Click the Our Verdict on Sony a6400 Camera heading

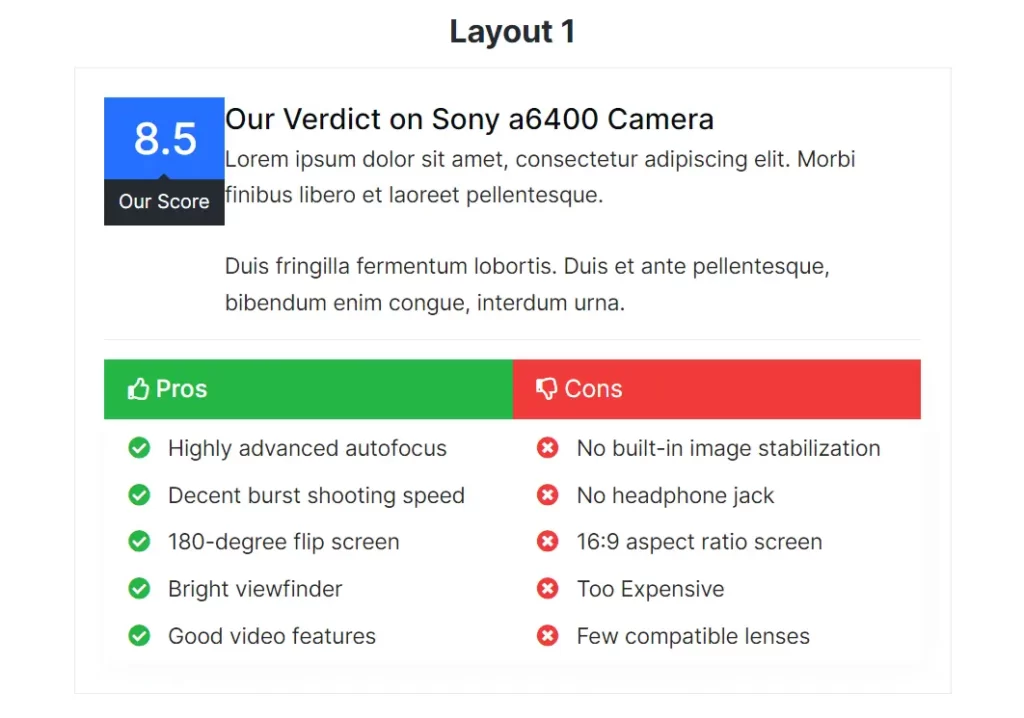tap(469, 120)
